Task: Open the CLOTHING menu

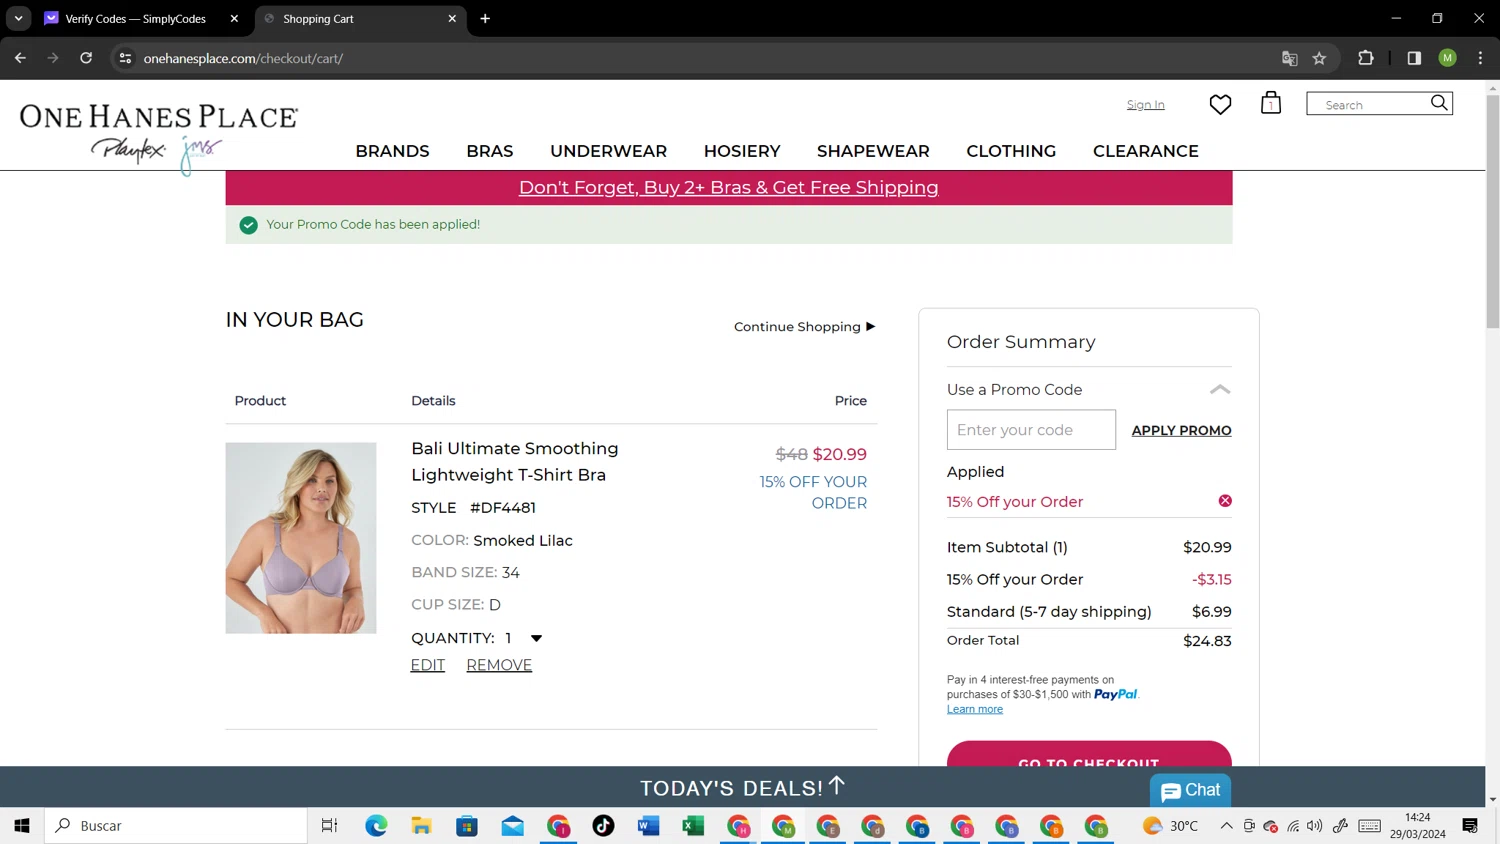Action: (1011, 151)
